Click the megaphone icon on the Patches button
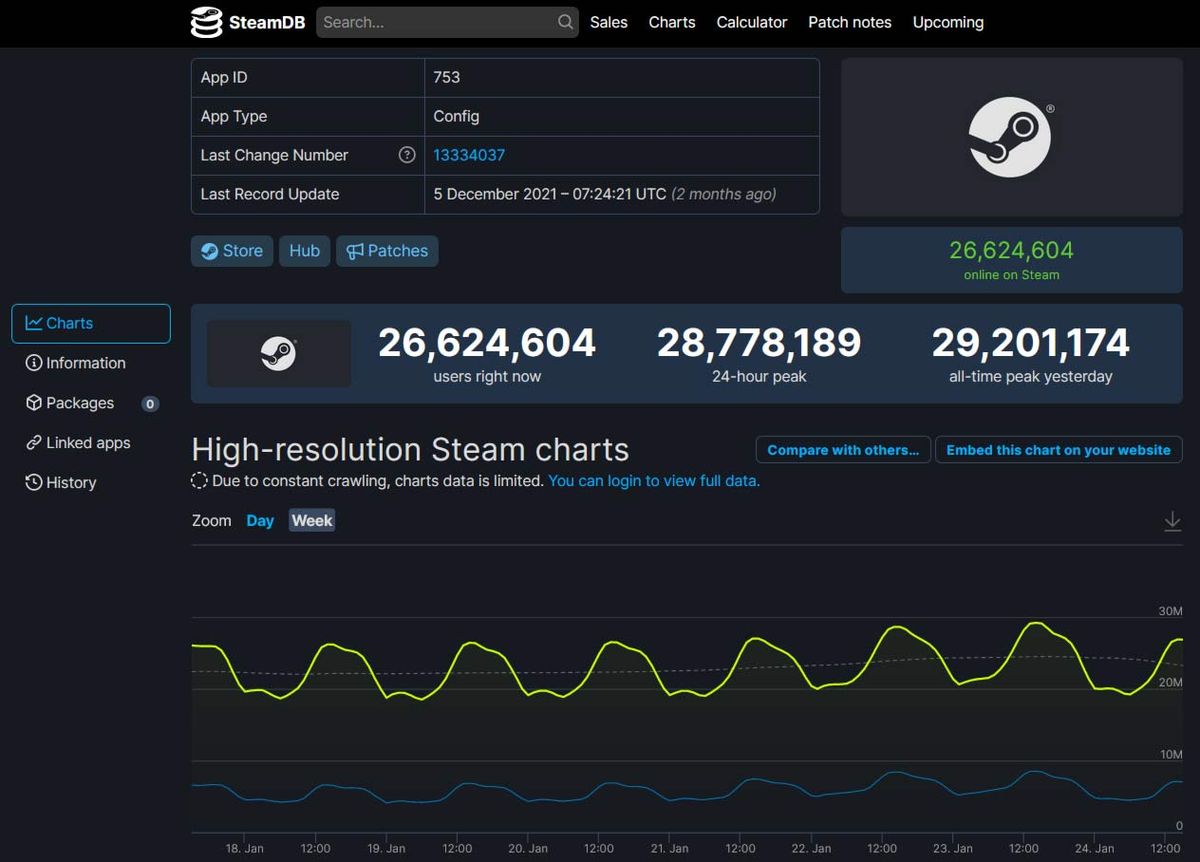Screen dimensions: 1200x862 tap(357, 251)
